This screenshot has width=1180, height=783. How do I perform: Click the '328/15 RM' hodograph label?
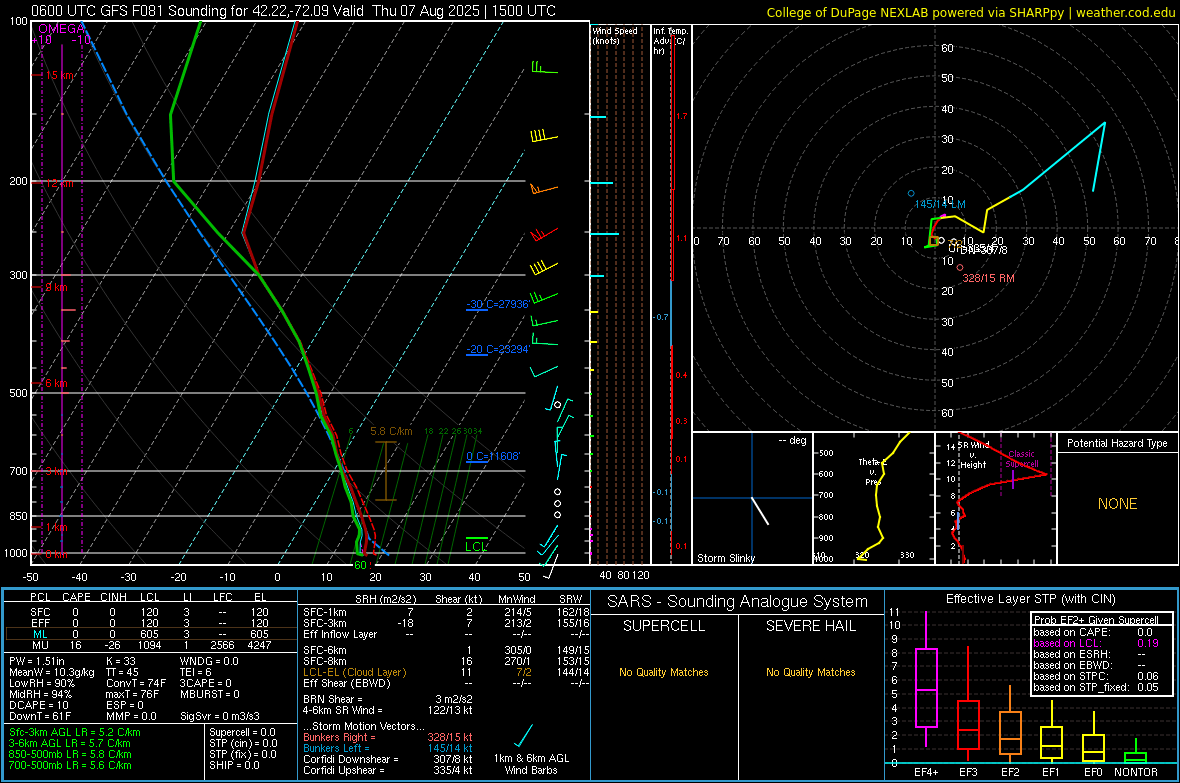coord(988,278)
